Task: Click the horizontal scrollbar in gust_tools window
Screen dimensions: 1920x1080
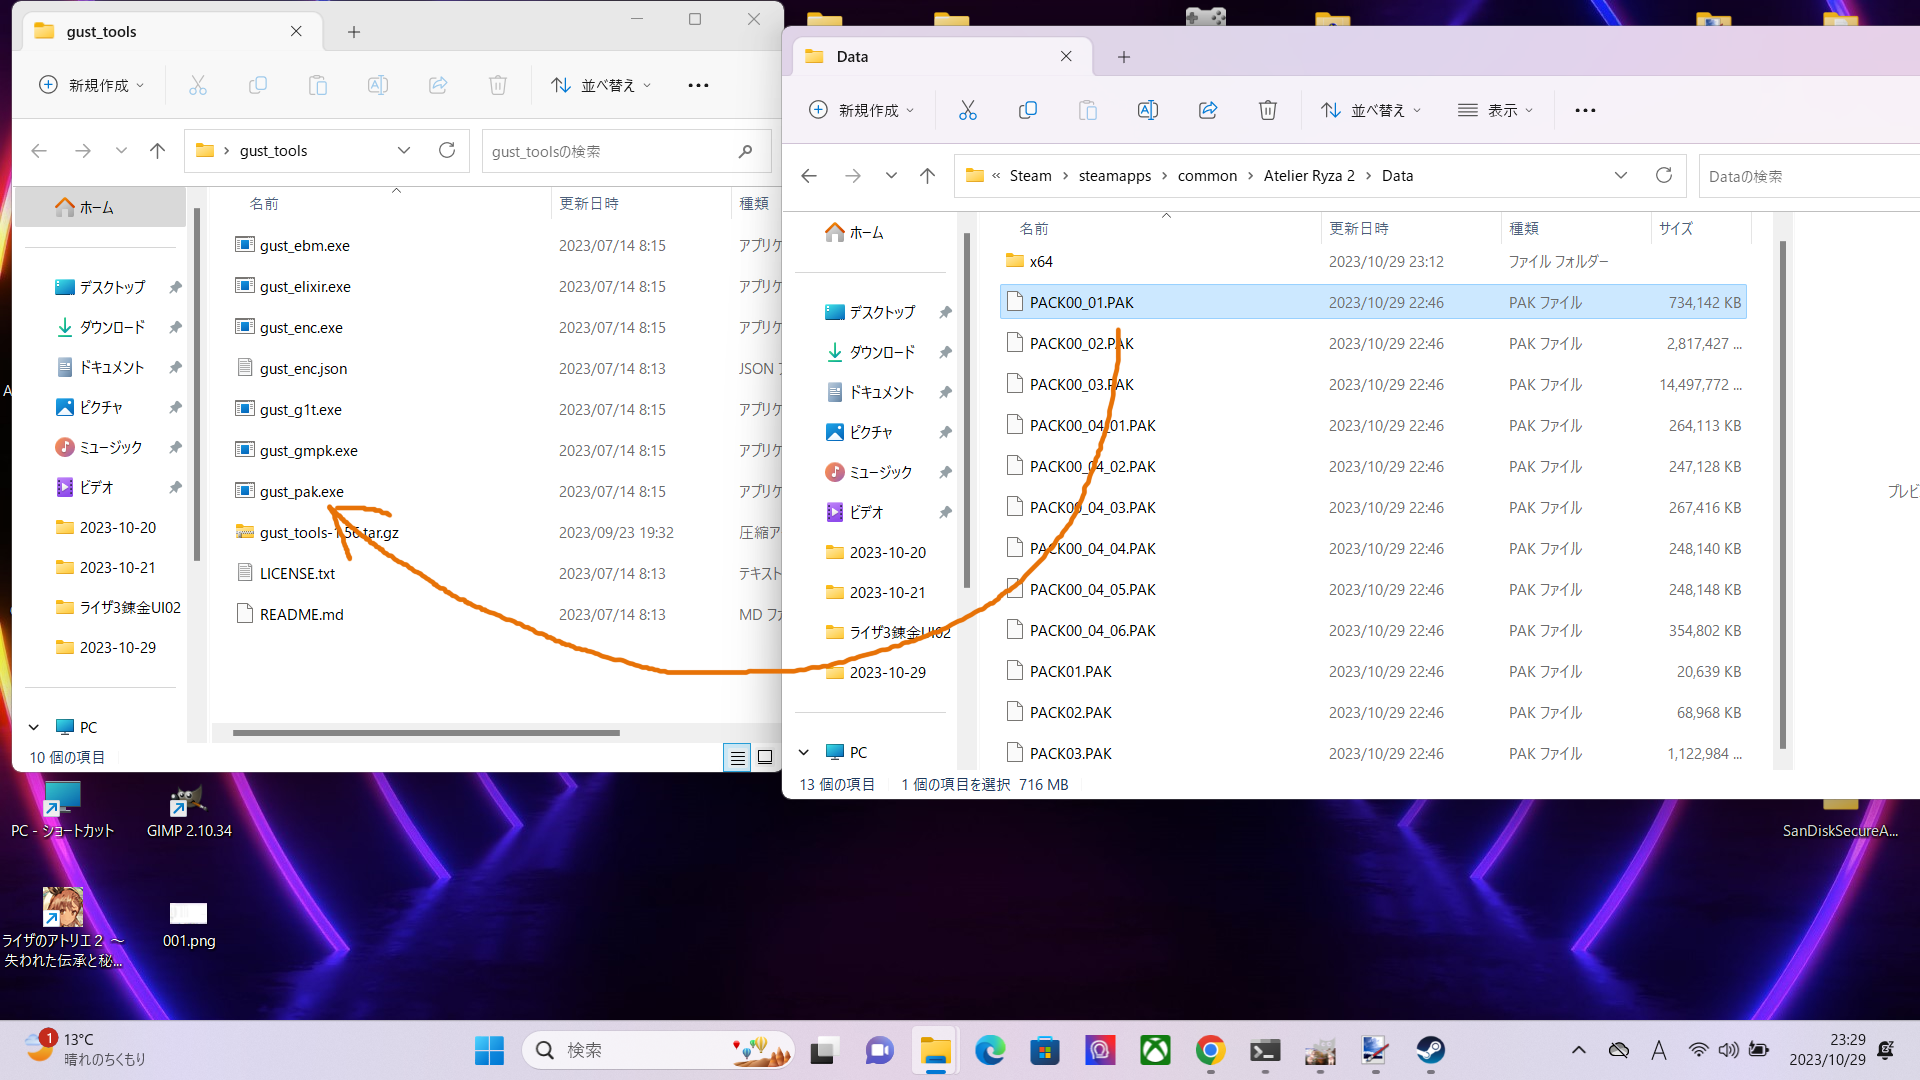Action: [426, 733]
